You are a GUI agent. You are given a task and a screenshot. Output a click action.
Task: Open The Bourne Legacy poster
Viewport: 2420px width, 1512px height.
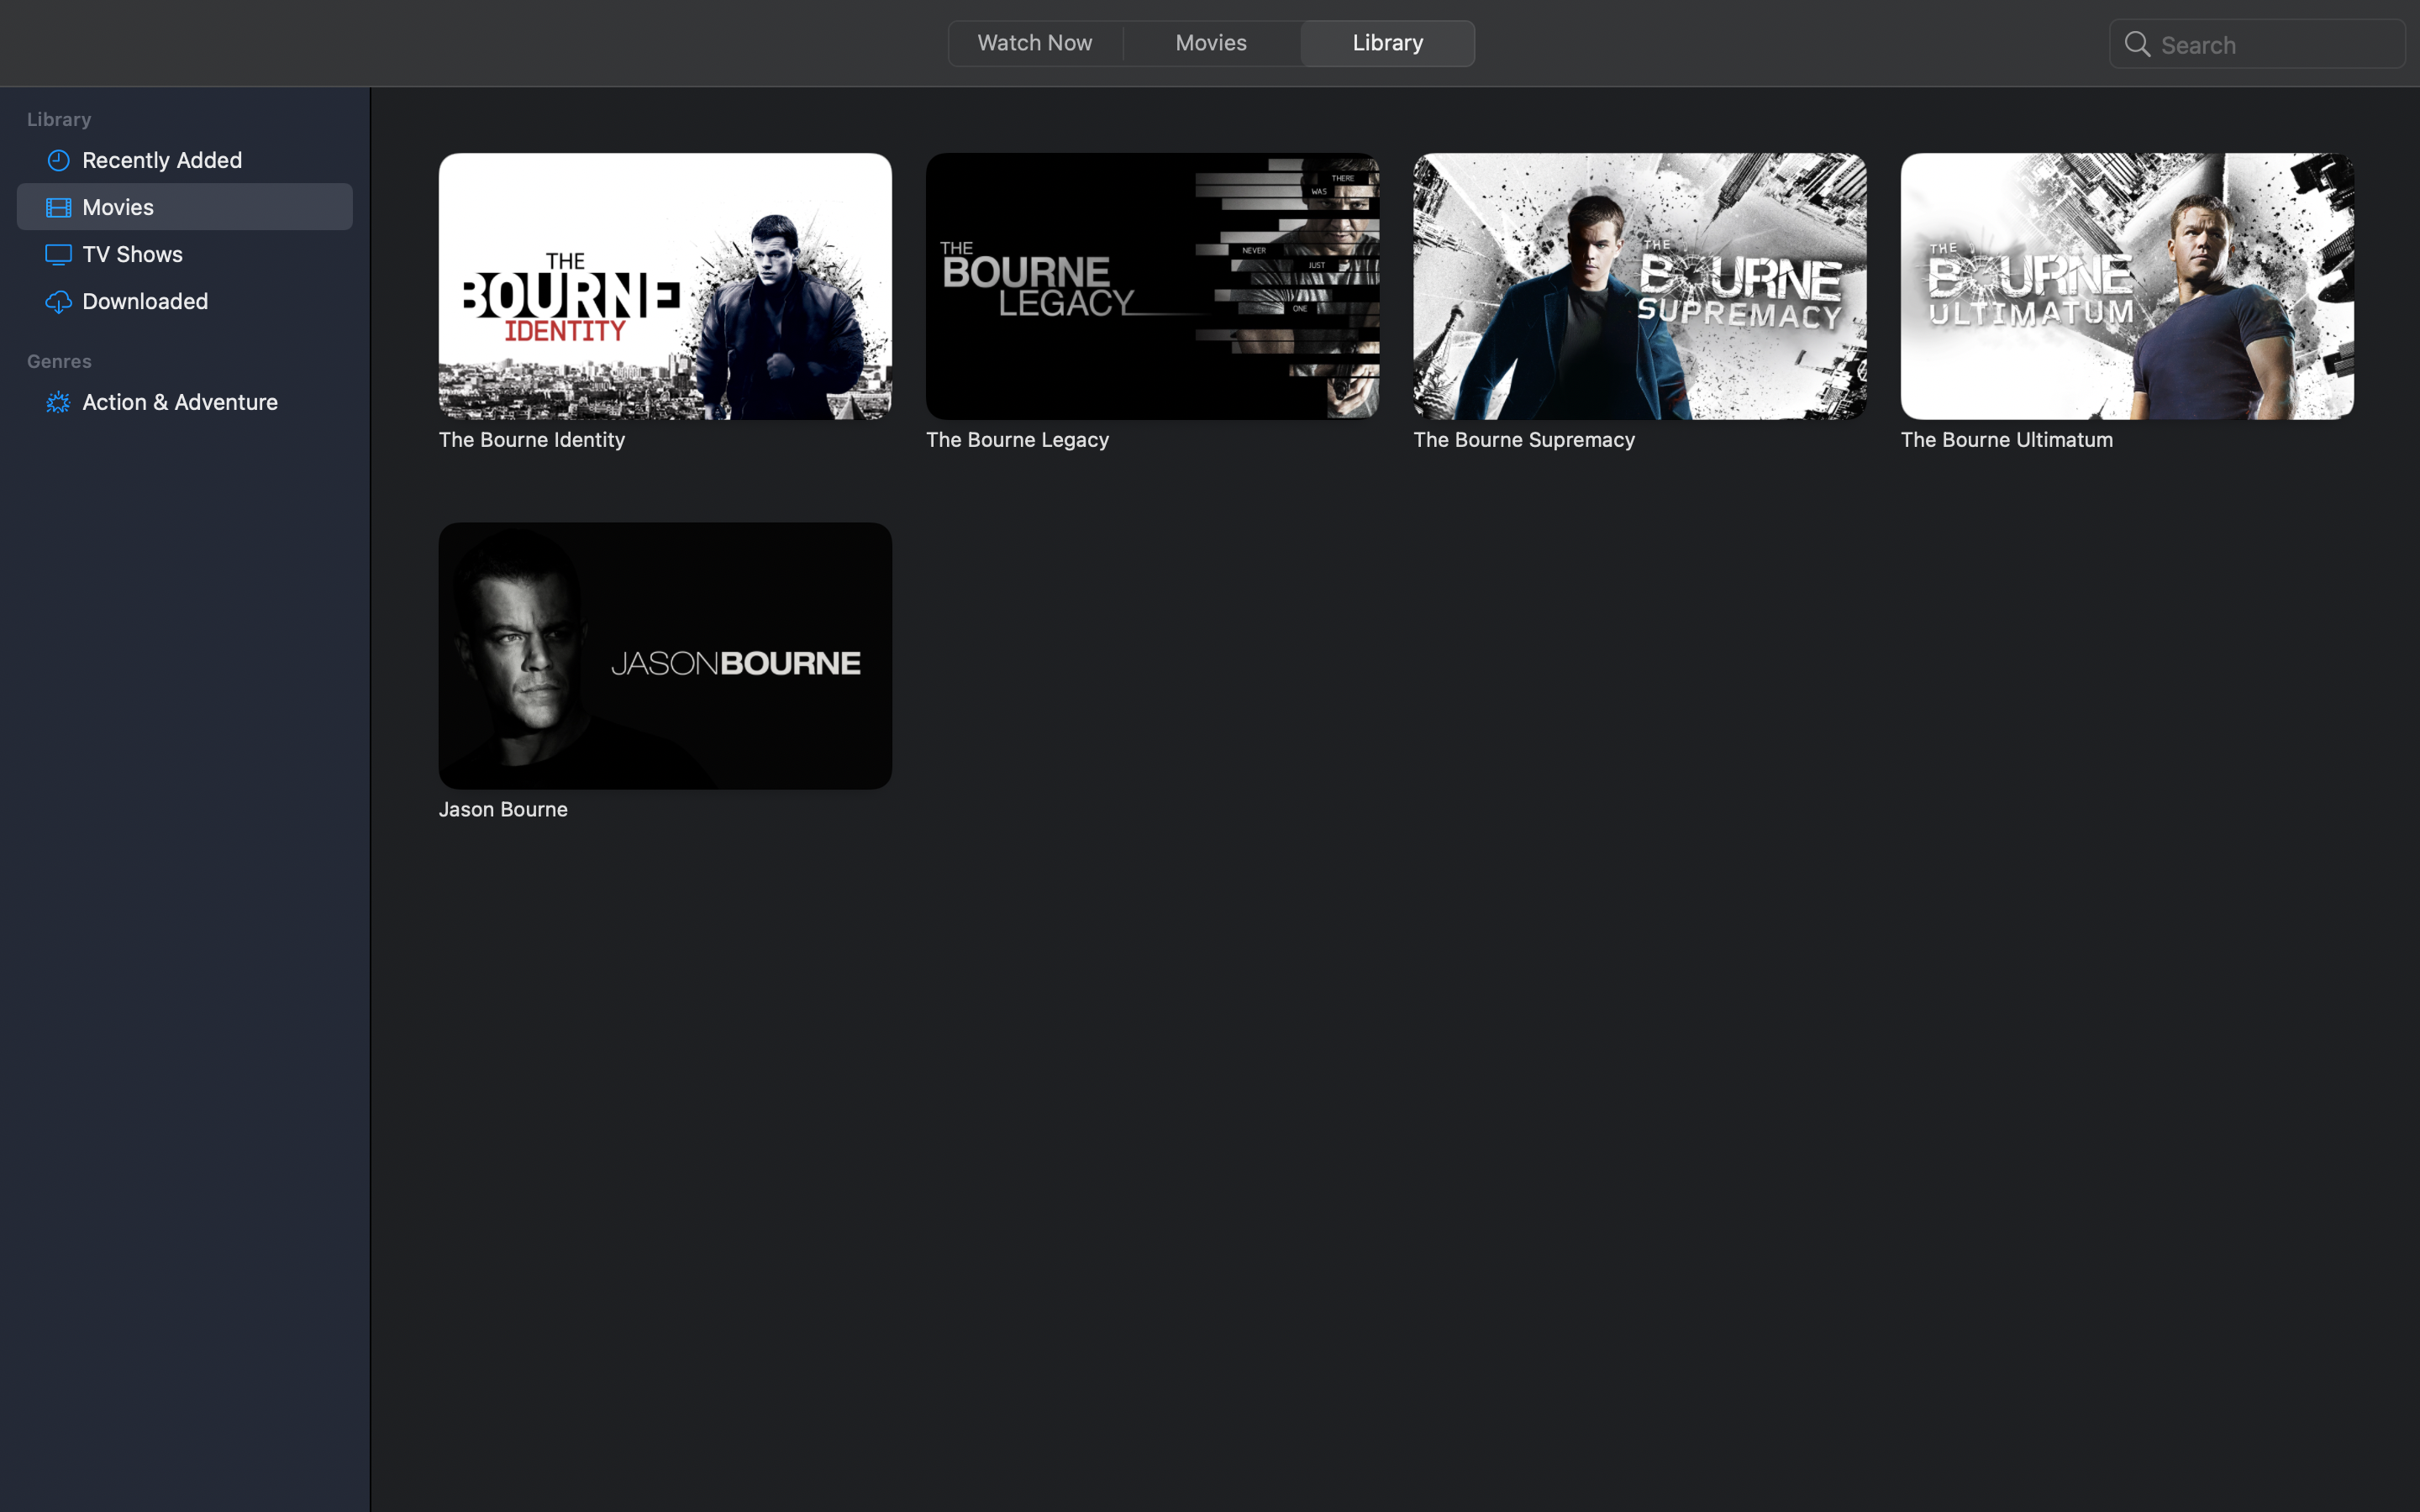pyautogui.click(x=1152, y=286)
